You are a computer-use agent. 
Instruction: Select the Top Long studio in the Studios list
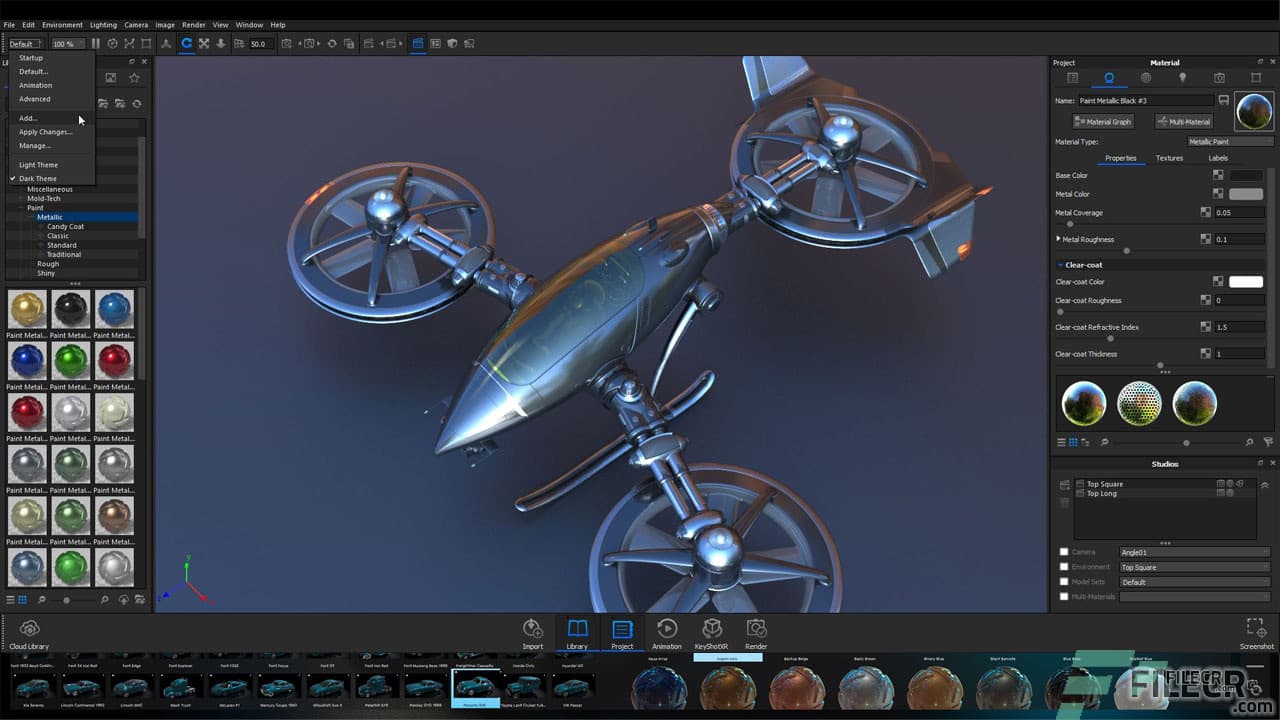(1107, 493)
